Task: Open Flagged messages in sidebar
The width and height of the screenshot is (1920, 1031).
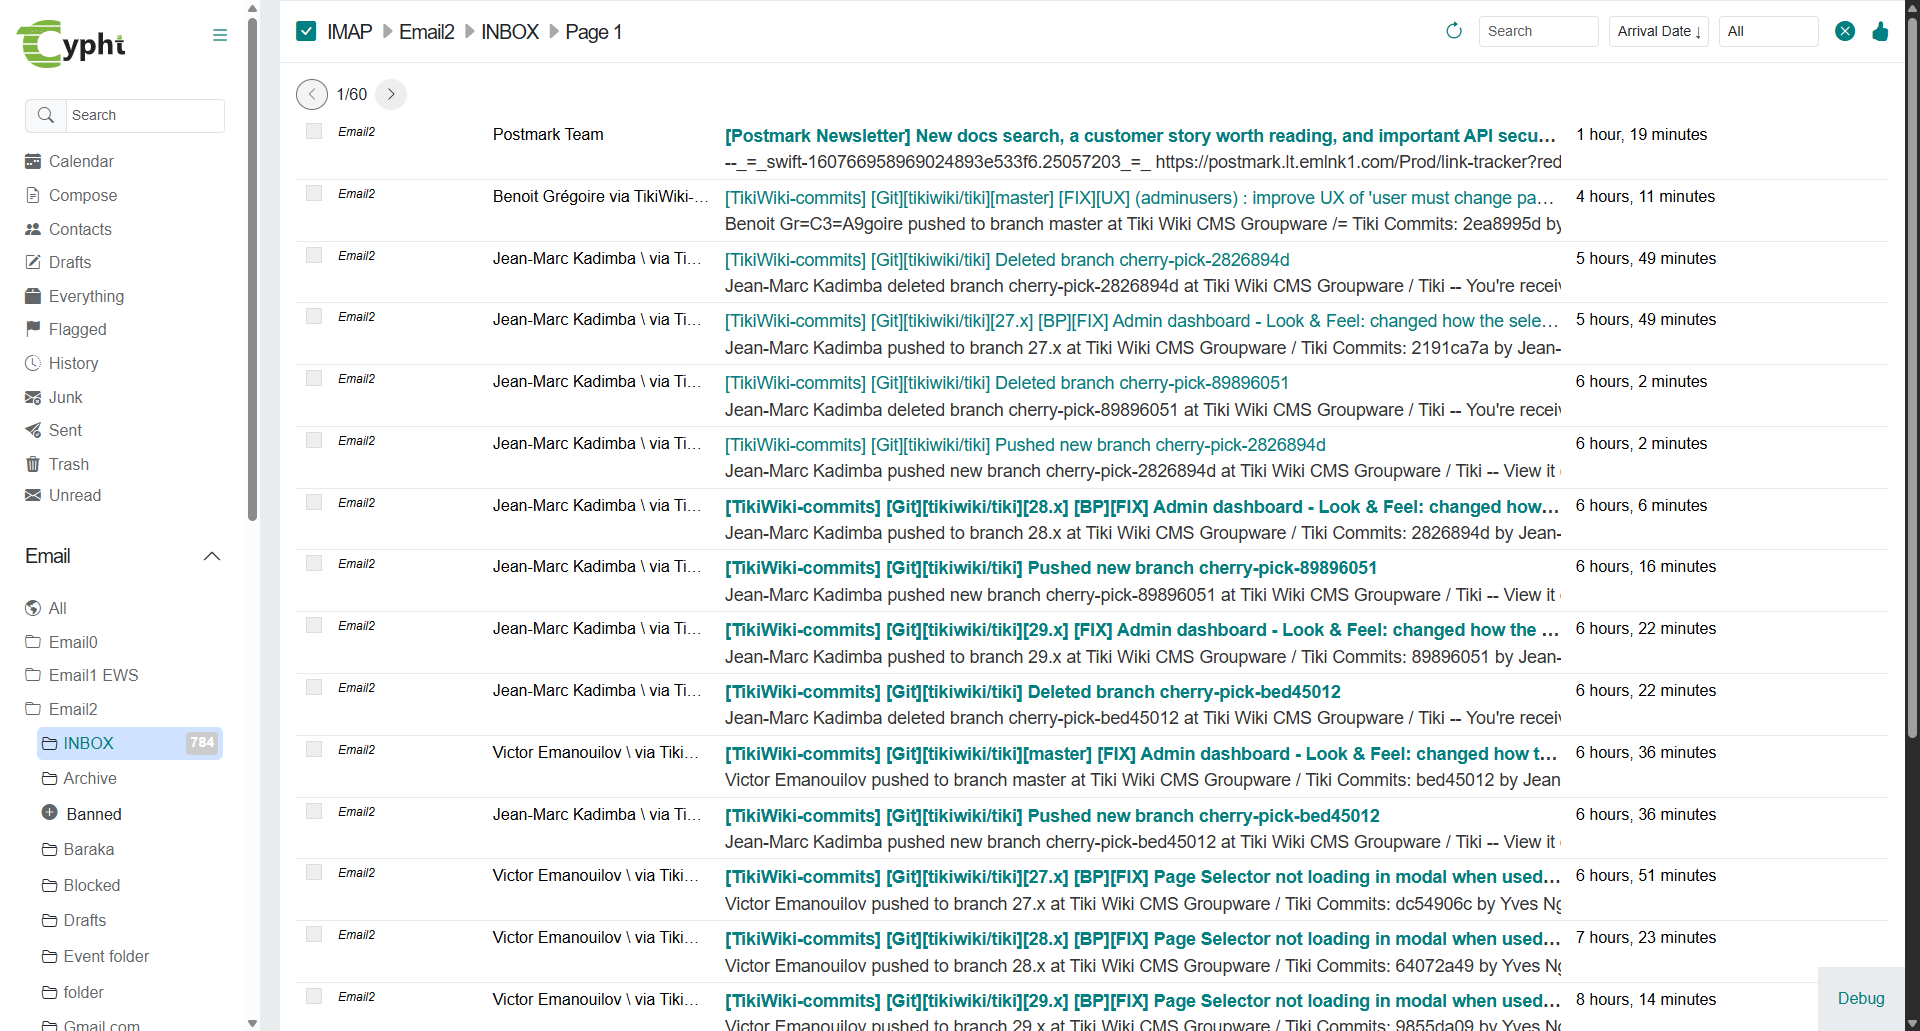Action: click(77, 329)
